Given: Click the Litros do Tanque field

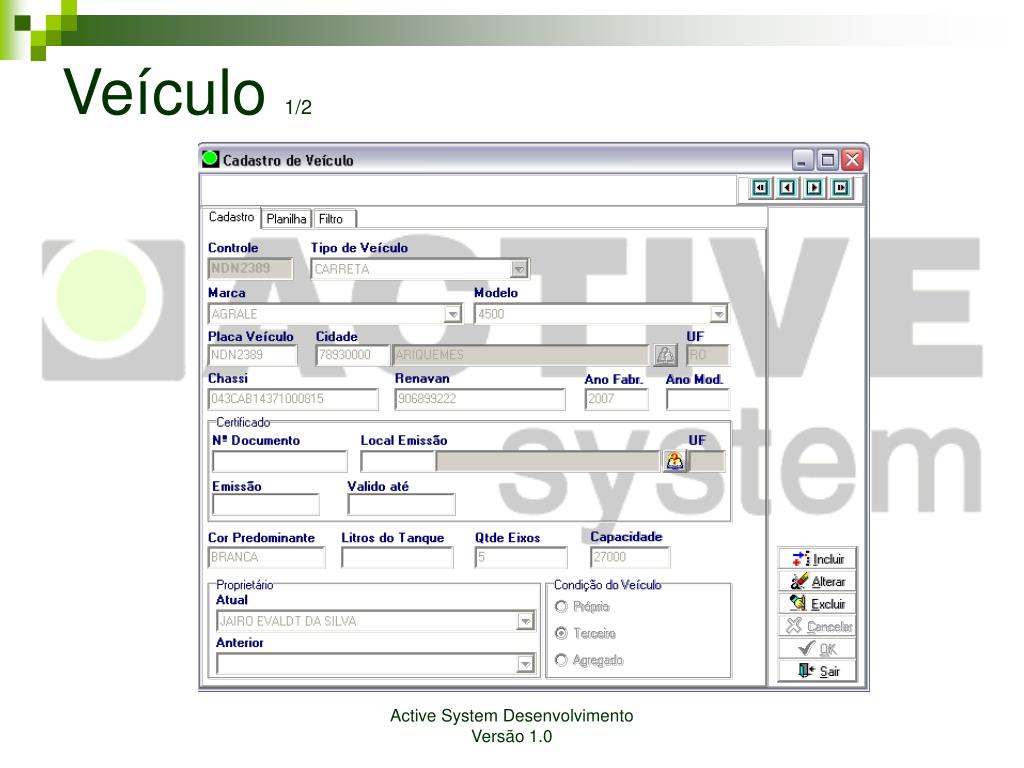Looking at the screenshot, I should pyautogui.click(x=397, y=557).
